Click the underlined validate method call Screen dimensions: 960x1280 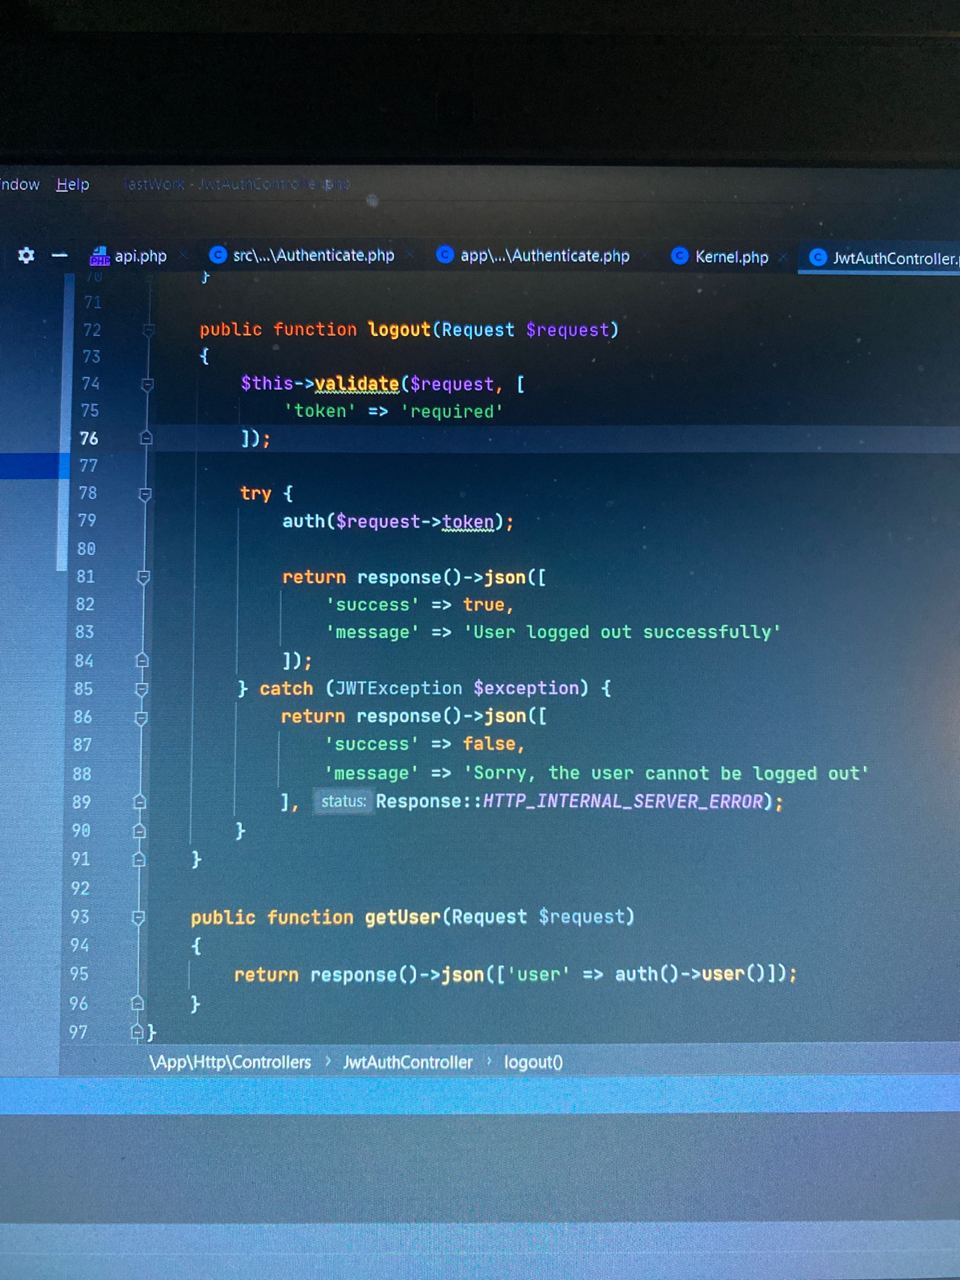[x=357, y=384]
